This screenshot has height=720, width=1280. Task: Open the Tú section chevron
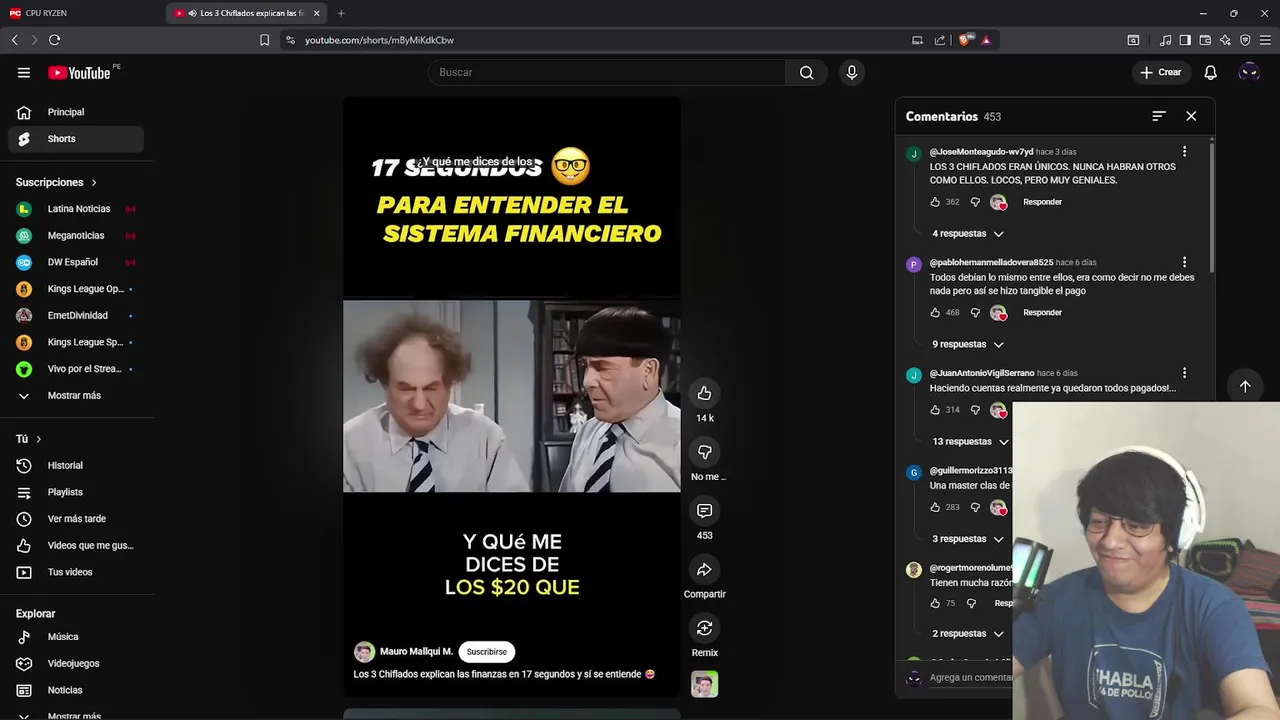pyautogui.click(x=39, y=439)
